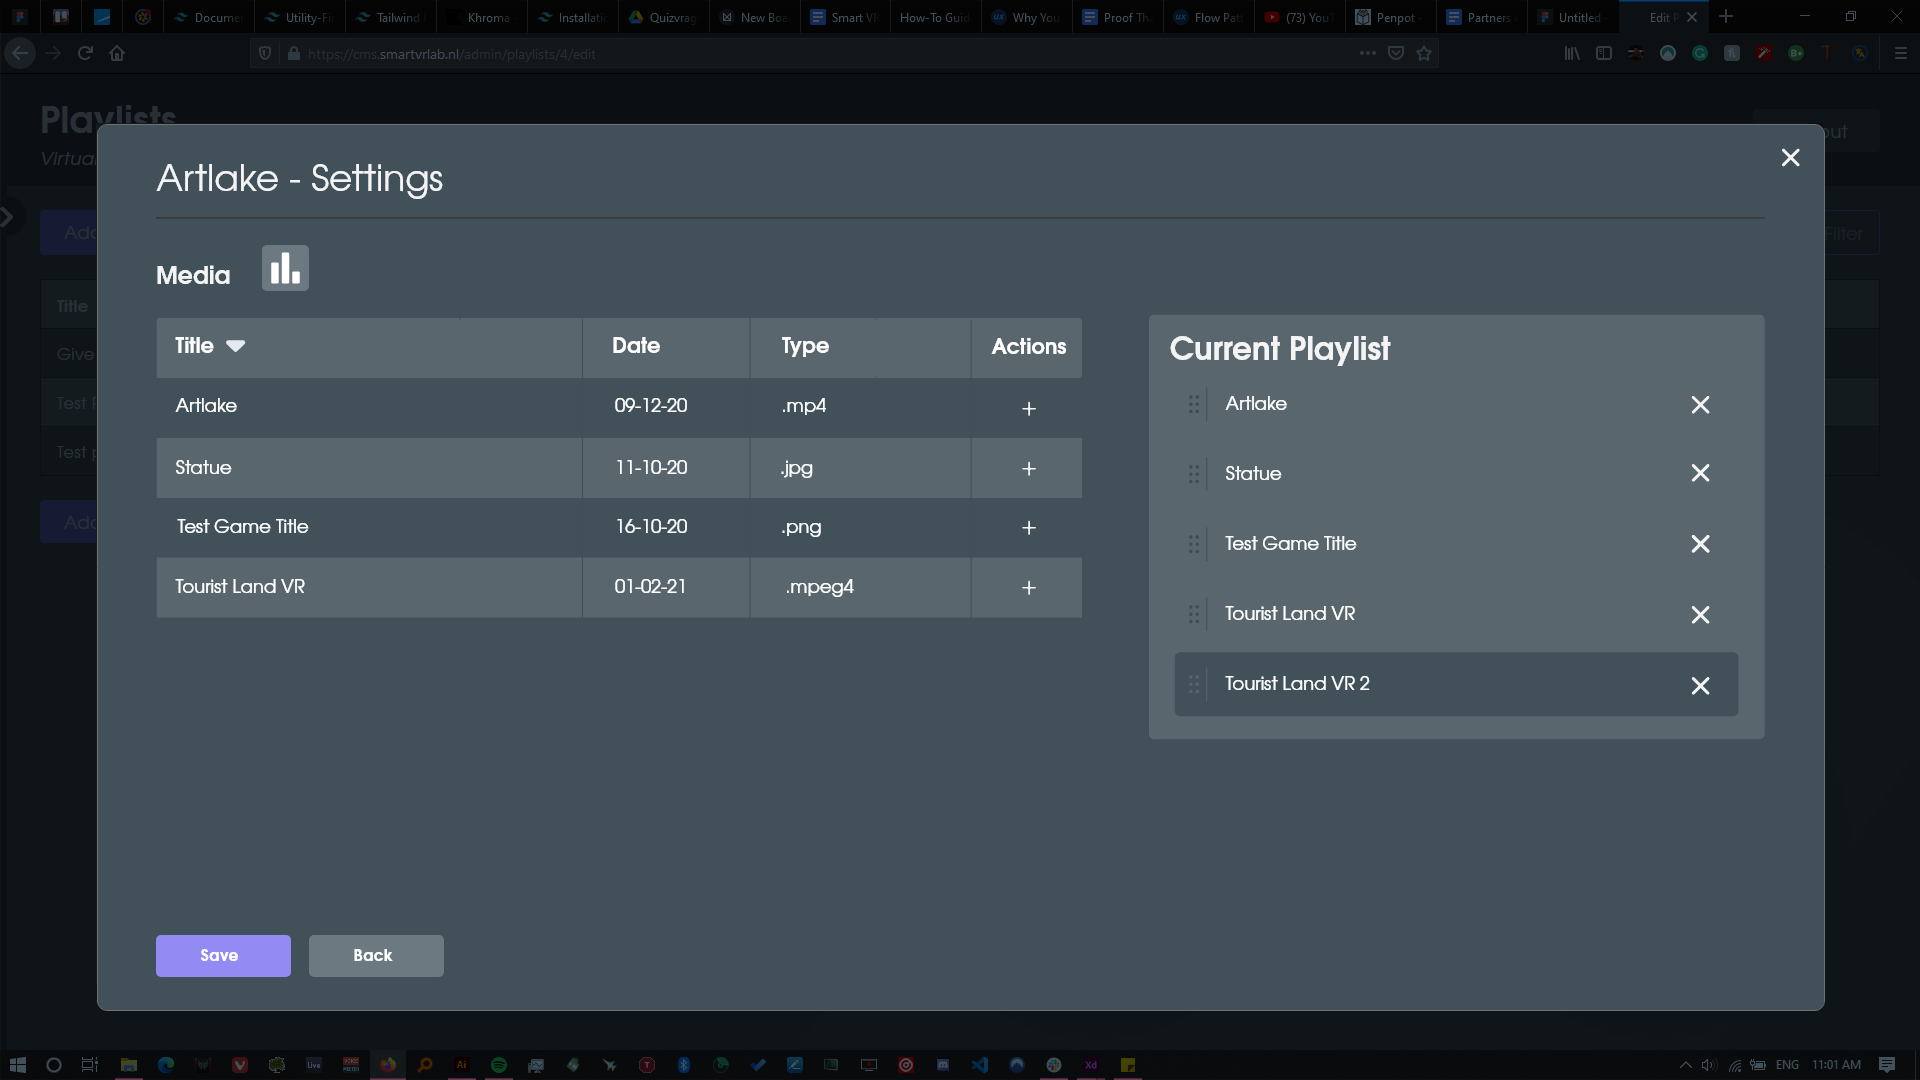Open the Tailwind browser tab

coord(391,17)
